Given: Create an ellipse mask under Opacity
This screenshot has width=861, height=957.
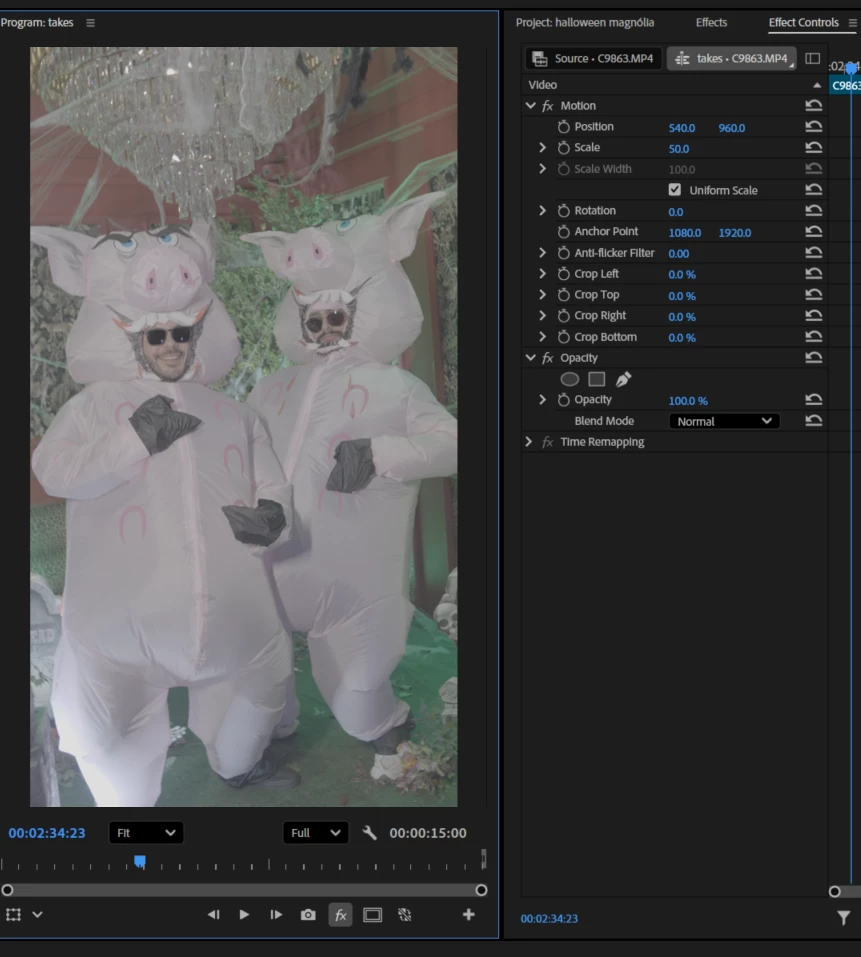Looking at the screenshot, I should tap(569, 379).
